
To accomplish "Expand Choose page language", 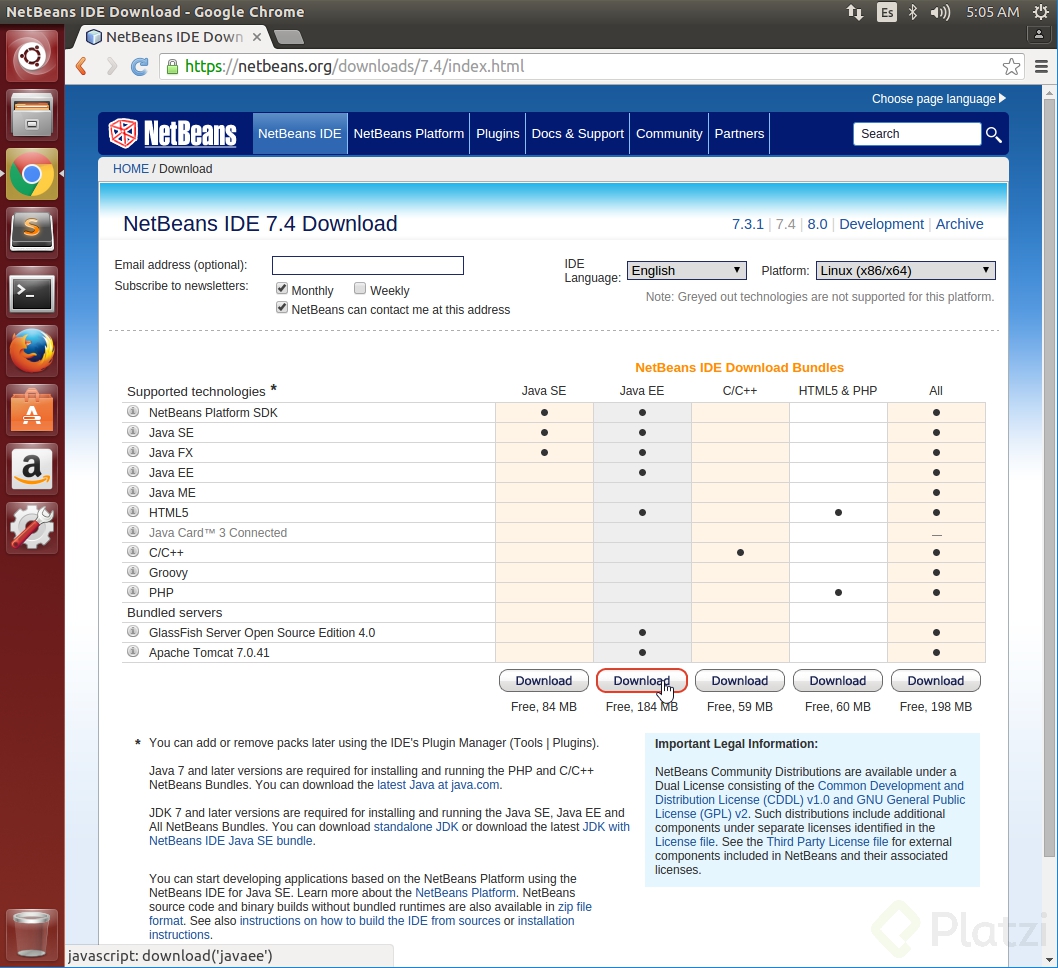I will pyautogui.click(x=939, y=99).
